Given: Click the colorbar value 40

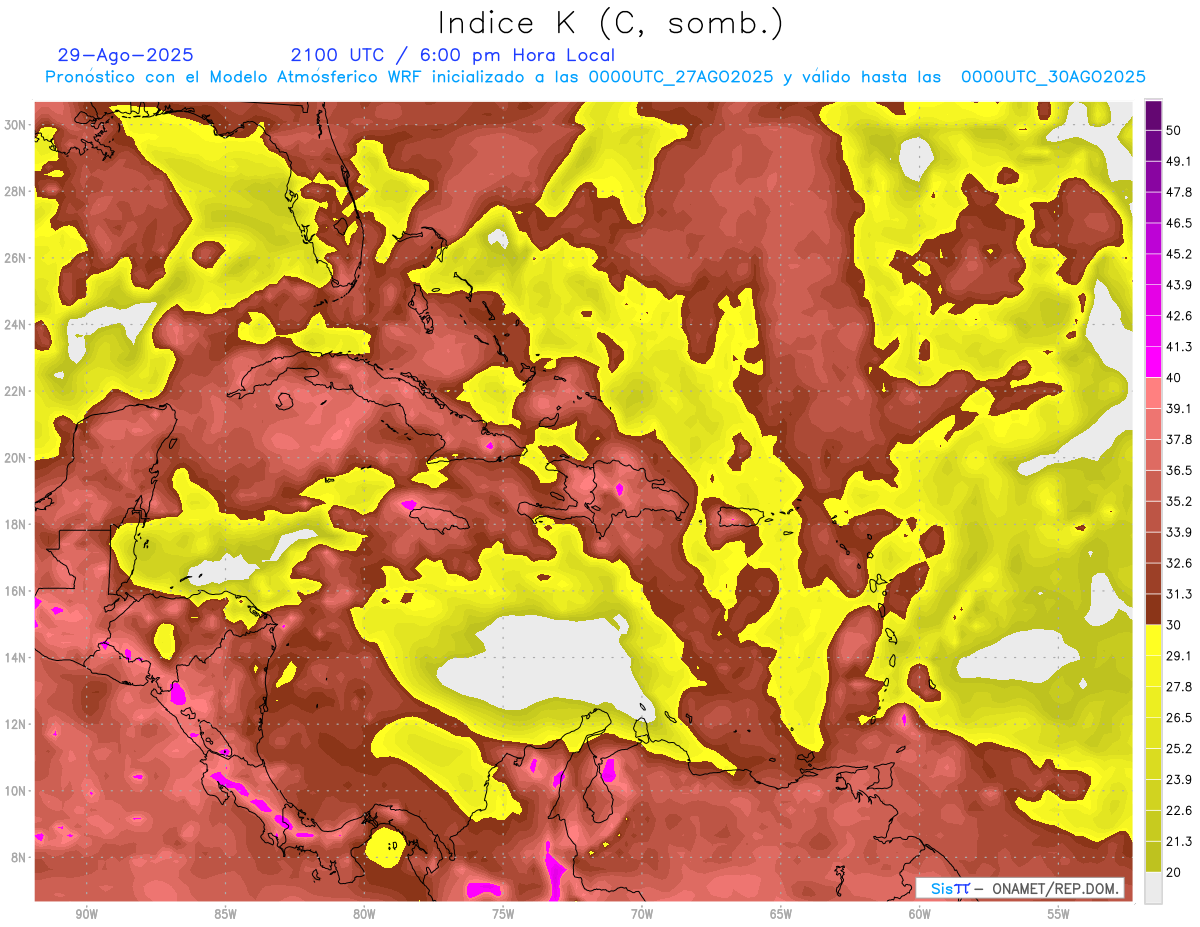Looking at the screenshot, I should tap(1175, 378).
